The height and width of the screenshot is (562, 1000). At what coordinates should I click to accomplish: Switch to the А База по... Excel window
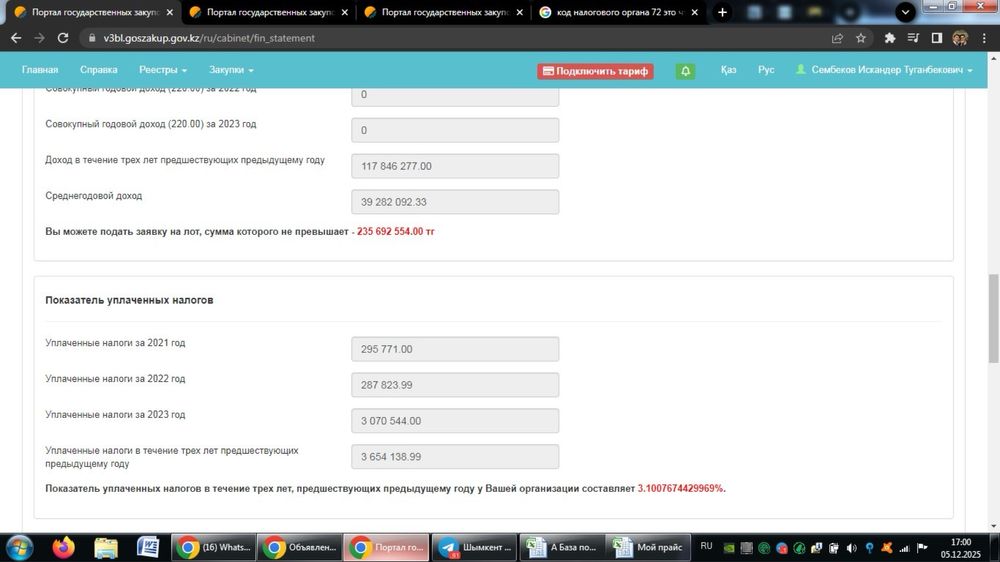click(562, 547)
